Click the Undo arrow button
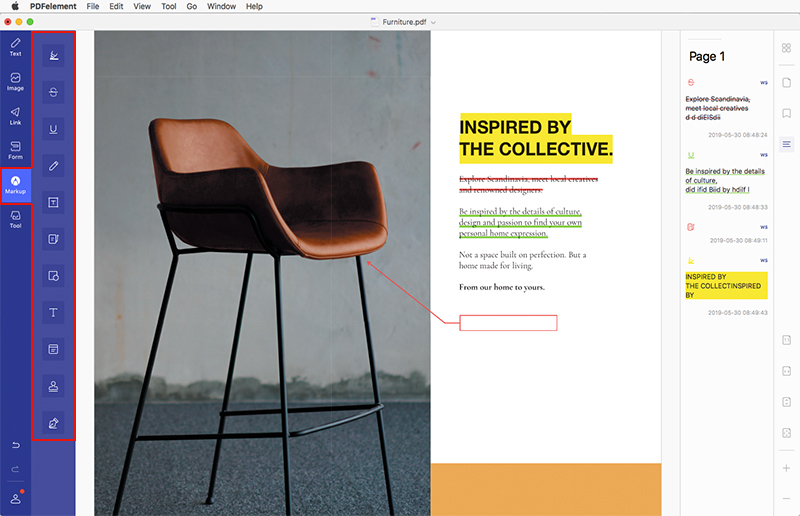The width and height of the screenshot is (800, 516). pyautogui.click(x=15, y=445)
